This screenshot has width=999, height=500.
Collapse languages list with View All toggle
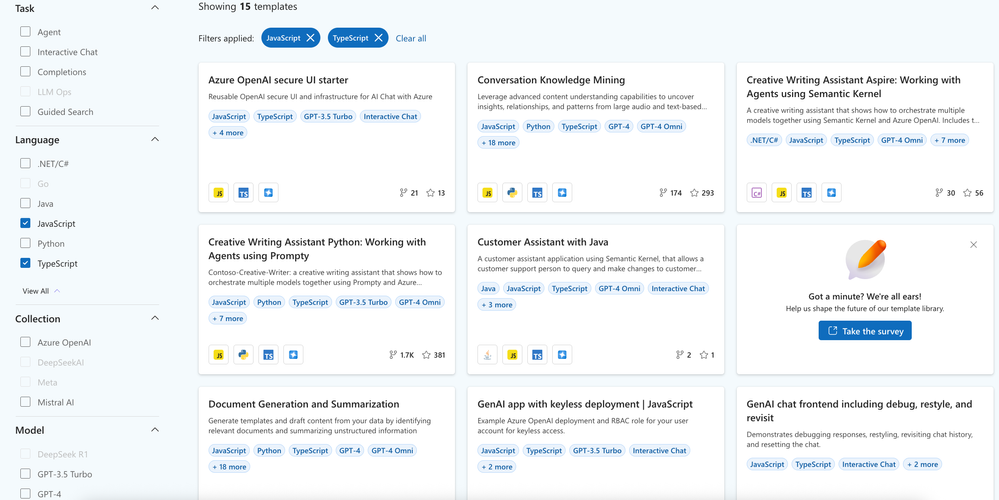point(41,291)
